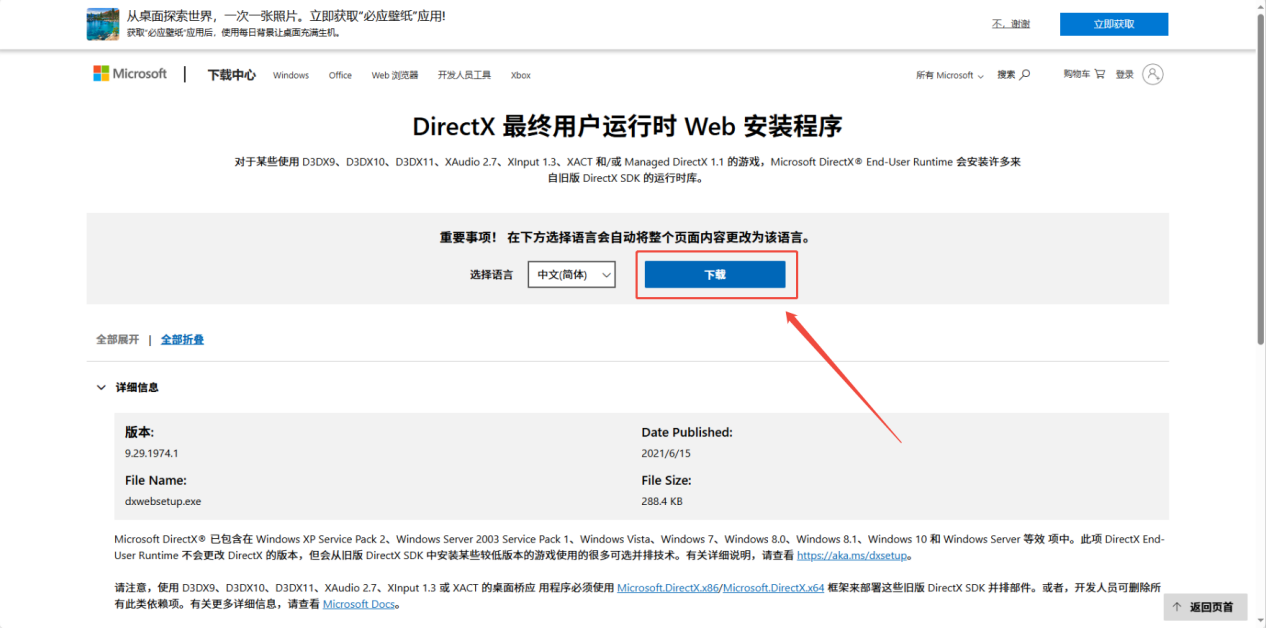Open the Office menu item
Viewport: 1266px width, 628px height.
[x=340, y=75]
